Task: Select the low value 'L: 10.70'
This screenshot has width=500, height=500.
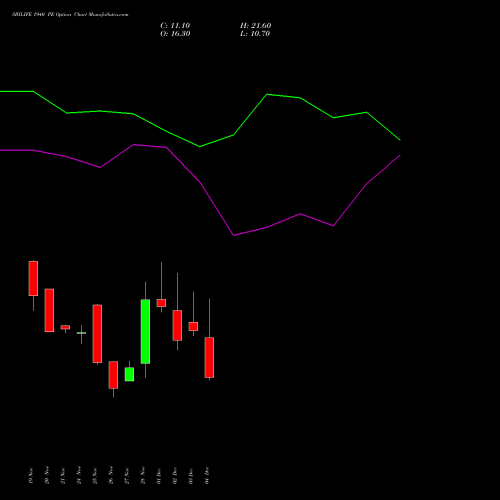Action: [255, 34]
